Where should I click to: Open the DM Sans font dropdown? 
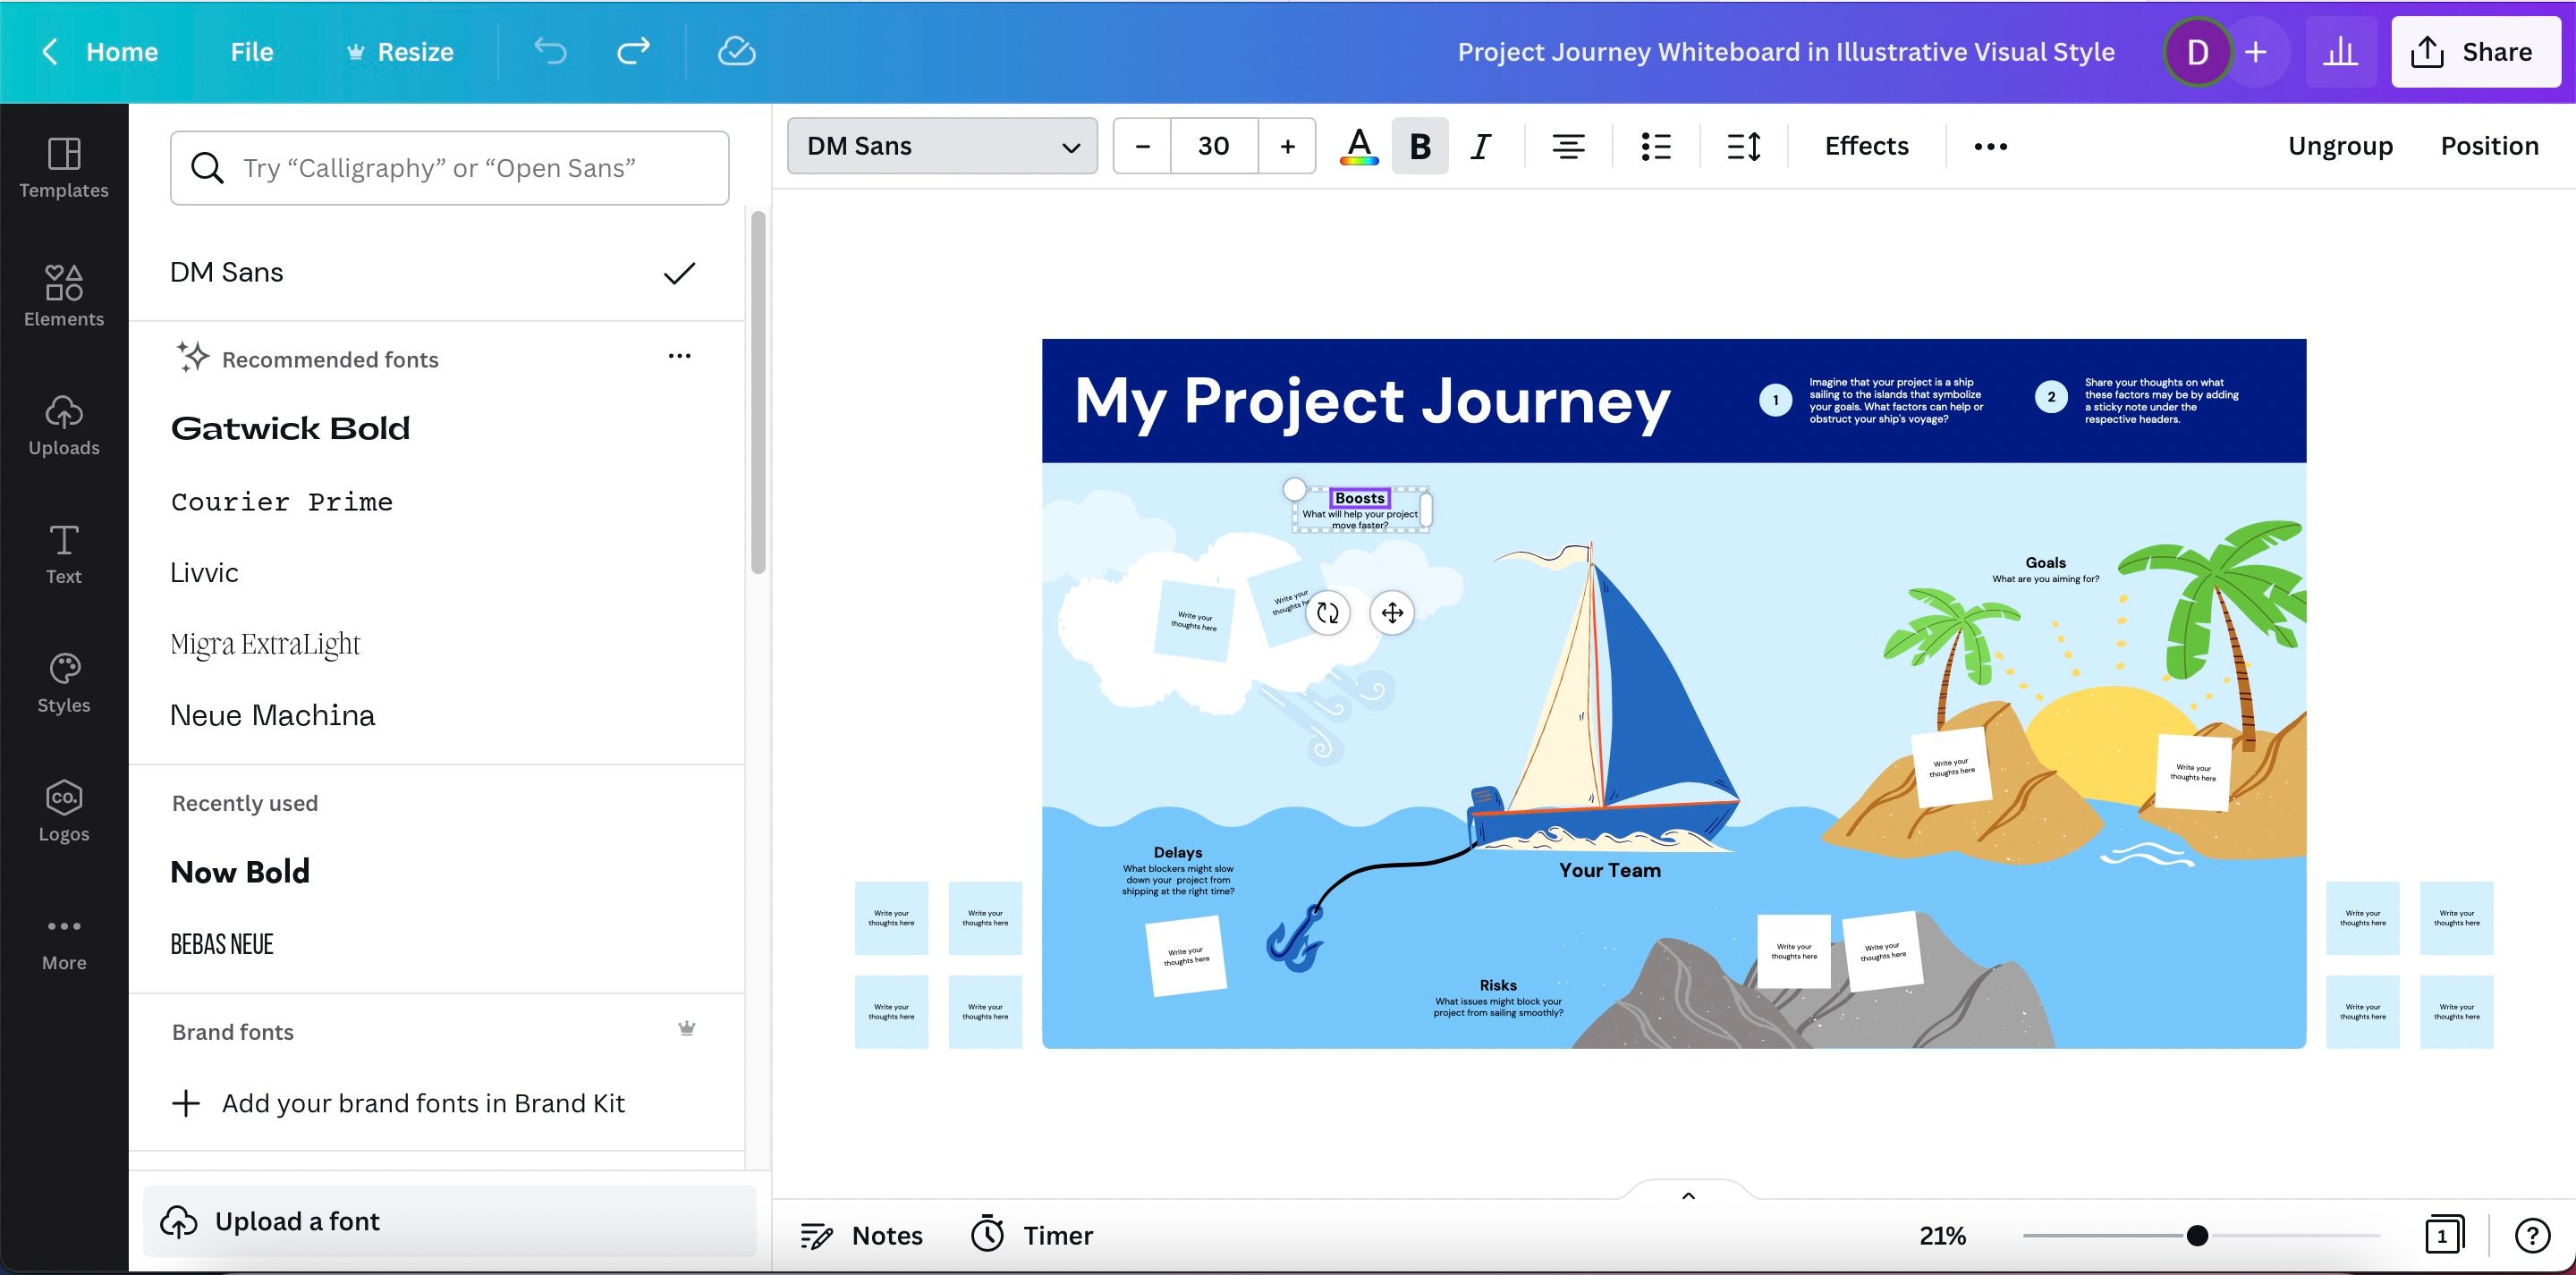tap(941, 146)
